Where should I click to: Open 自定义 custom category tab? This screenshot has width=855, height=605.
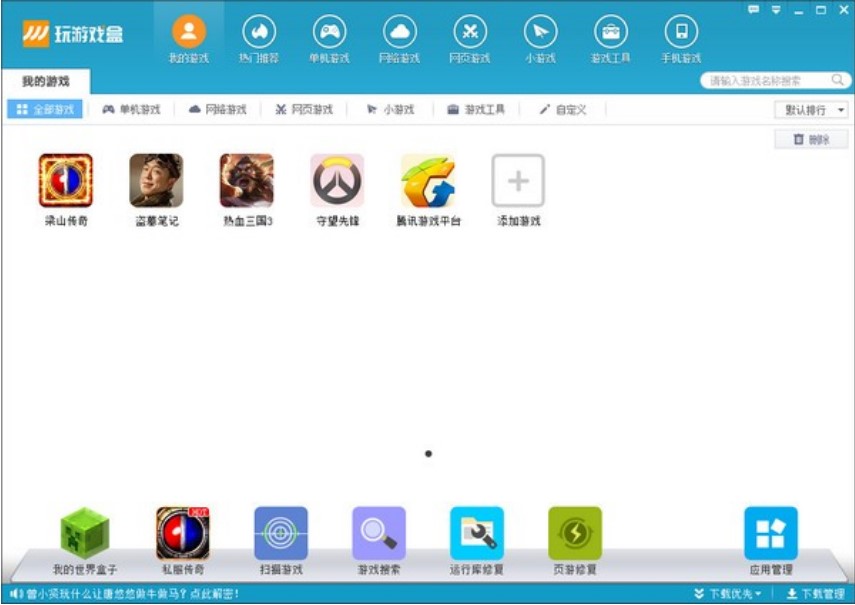[563, 110]
